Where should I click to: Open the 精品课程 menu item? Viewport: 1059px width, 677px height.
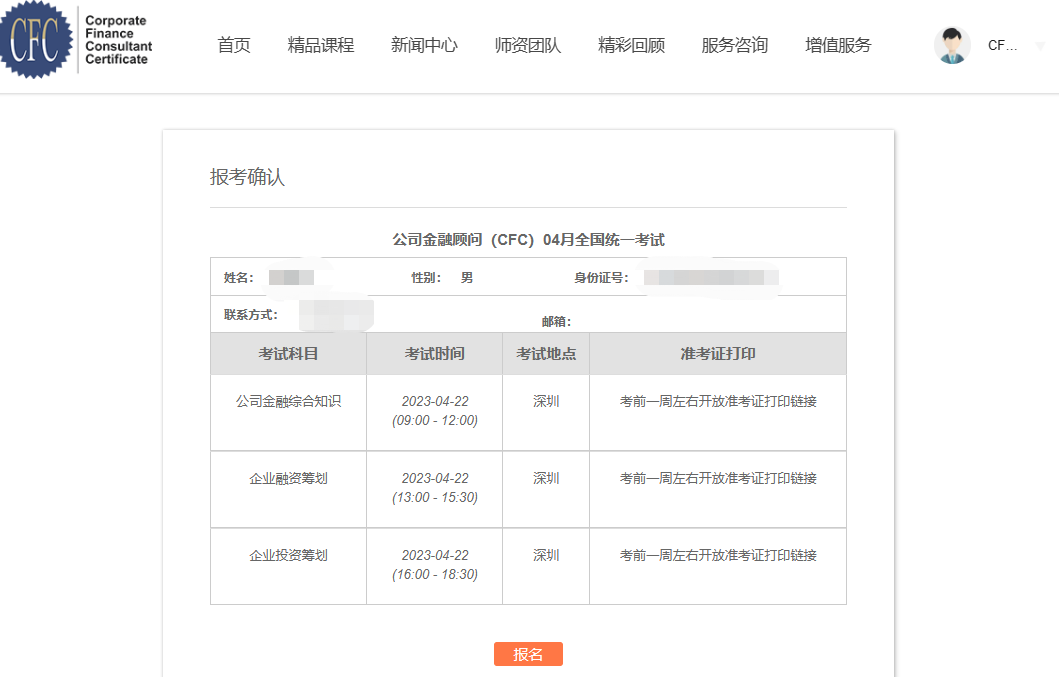tap(321, 45)
